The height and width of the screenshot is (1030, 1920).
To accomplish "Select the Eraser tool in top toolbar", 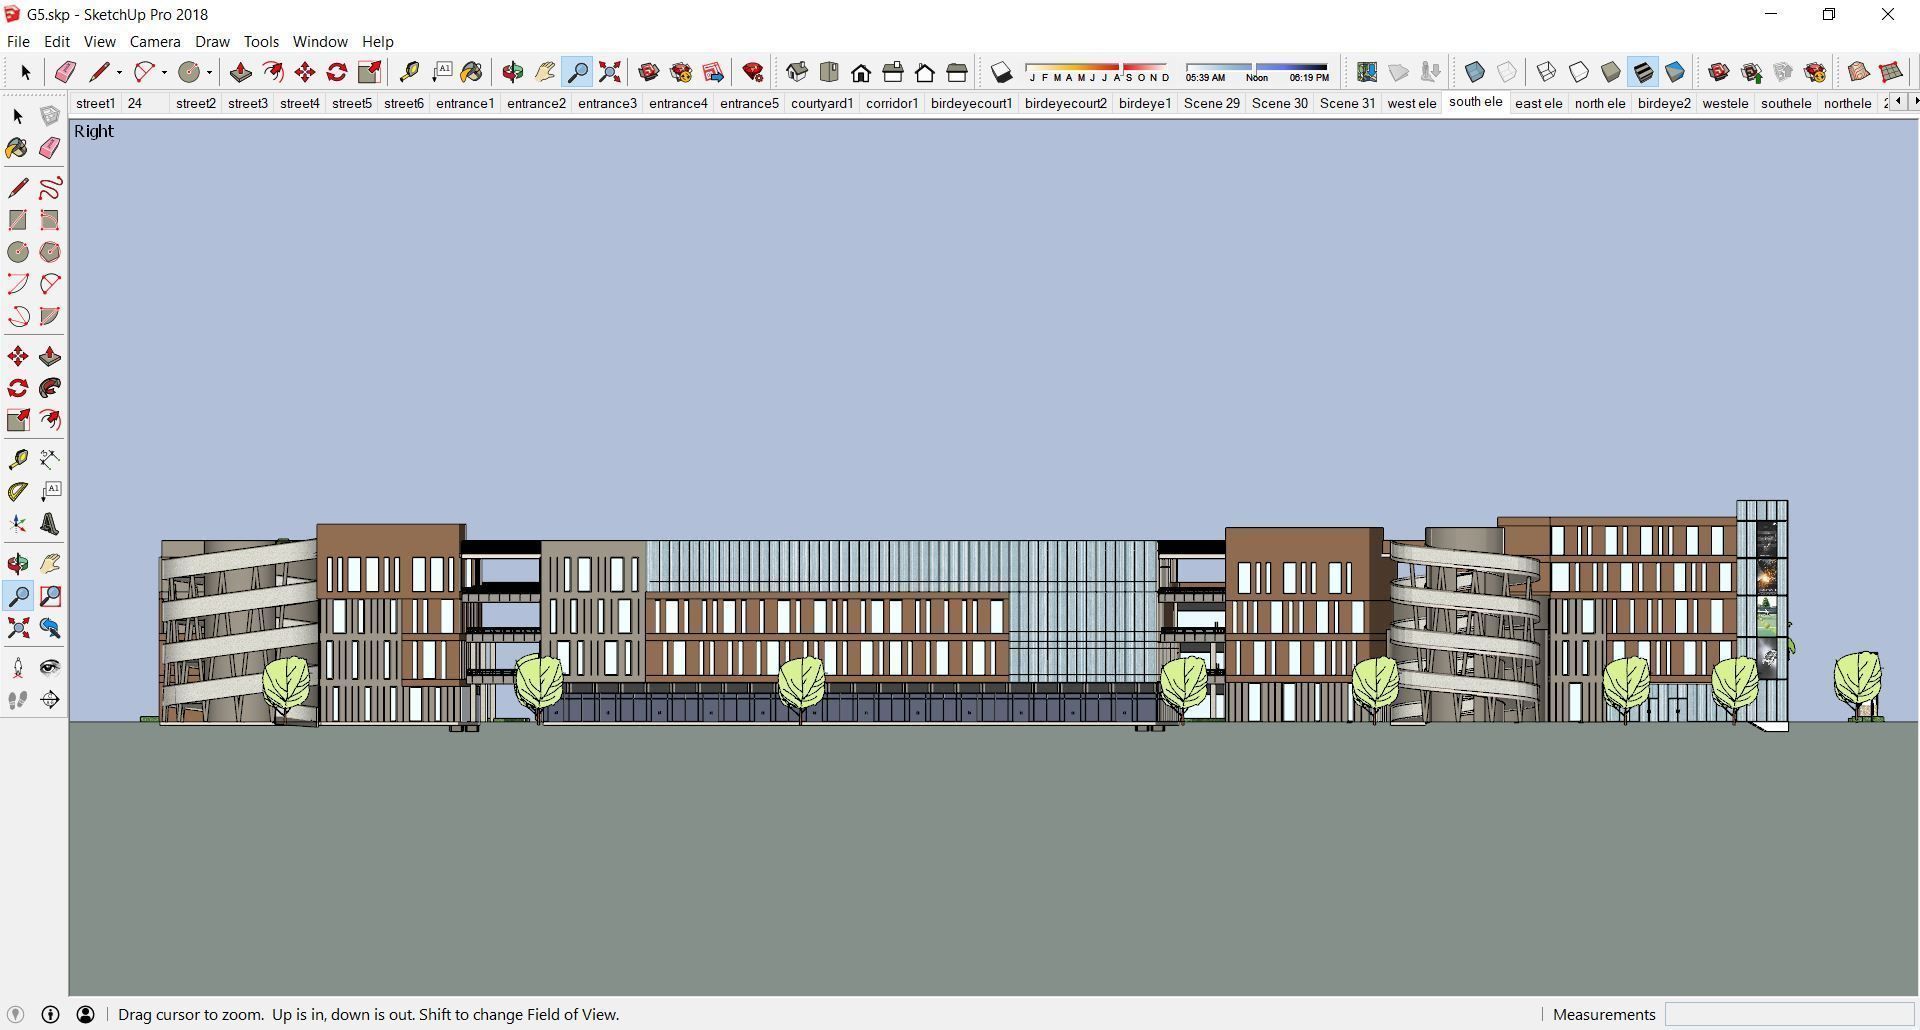I will click(66, 72).
